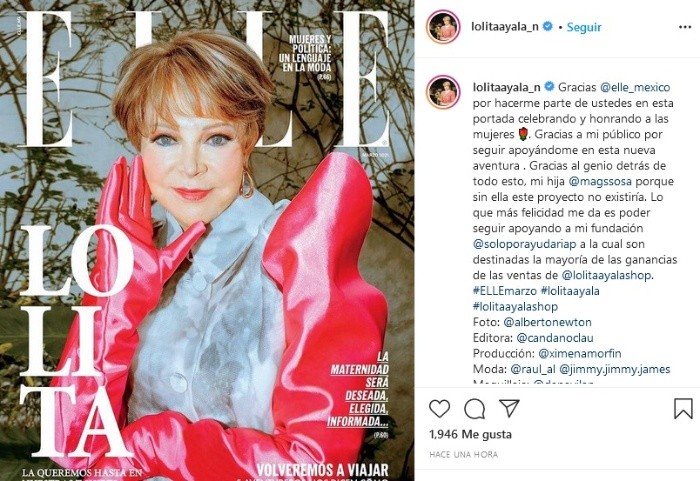Open the header profile picture avatar
Screen dimensions: 700x481
click(x=443, y=27)
